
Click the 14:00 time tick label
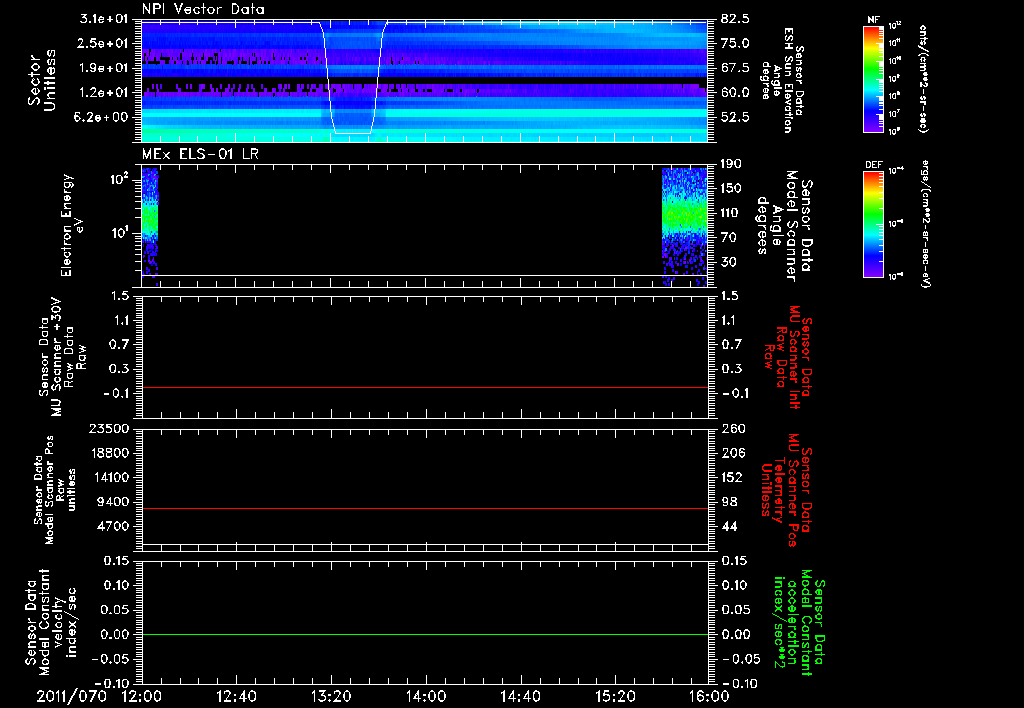click(x=425, y=695)
